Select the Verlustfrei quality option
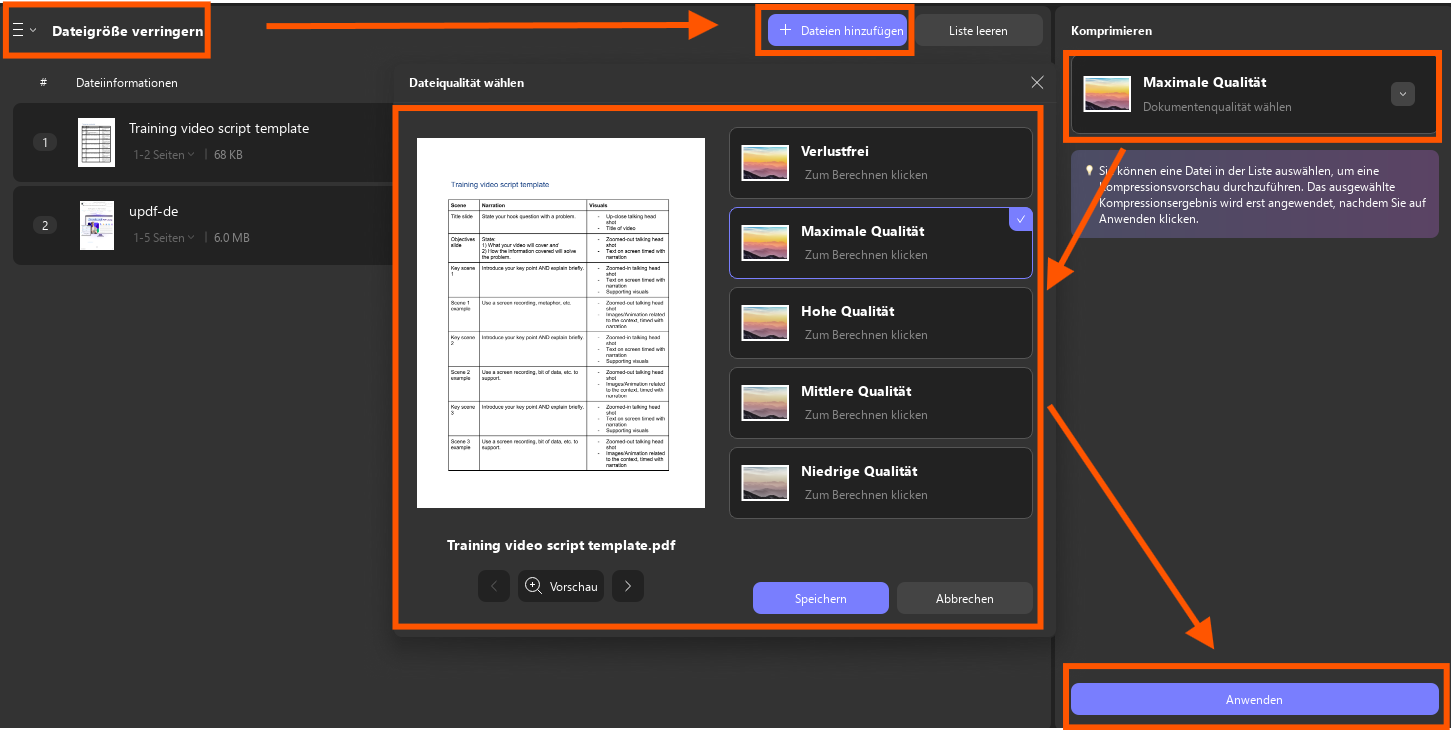The width and height of the screenshot is (1451, 730). [x=880, y=163]
